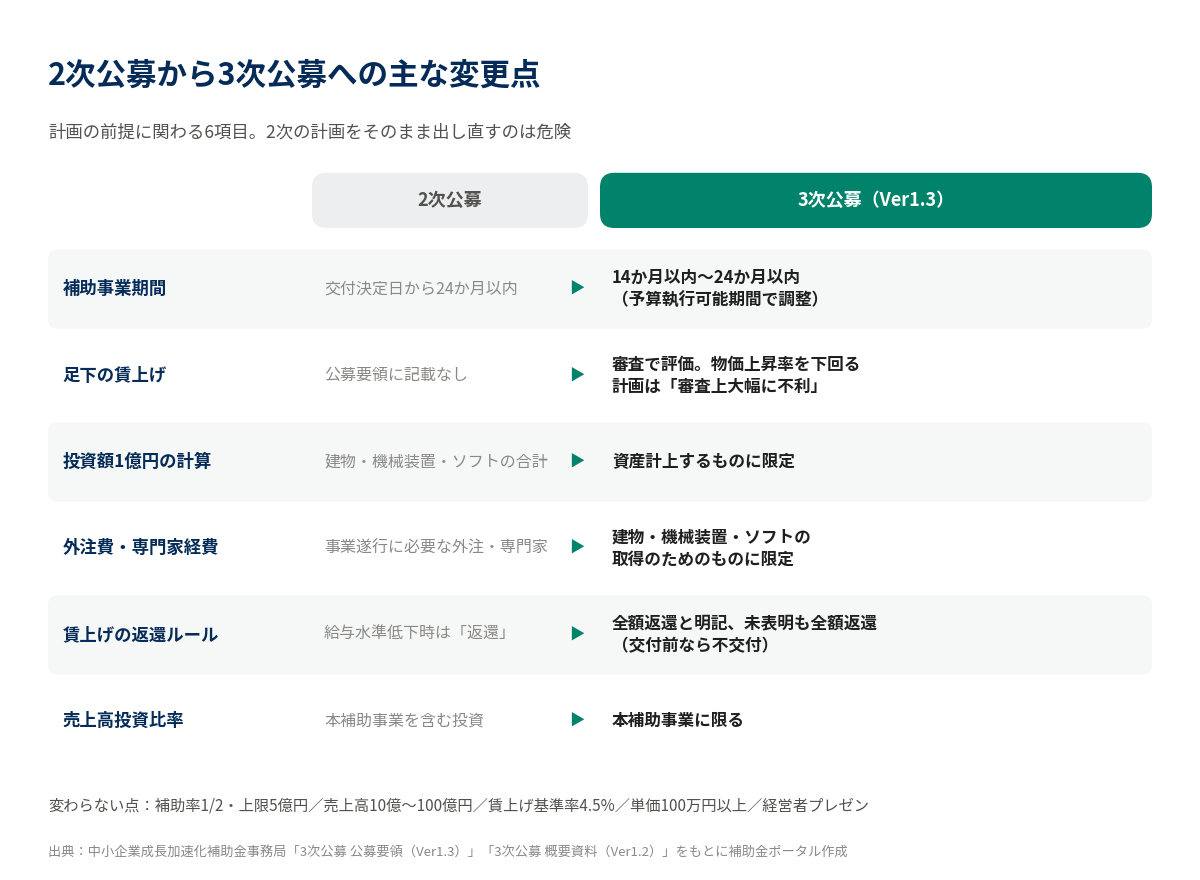
Task: Click the row label 売上高投資比率
Action: coord(123,720)
